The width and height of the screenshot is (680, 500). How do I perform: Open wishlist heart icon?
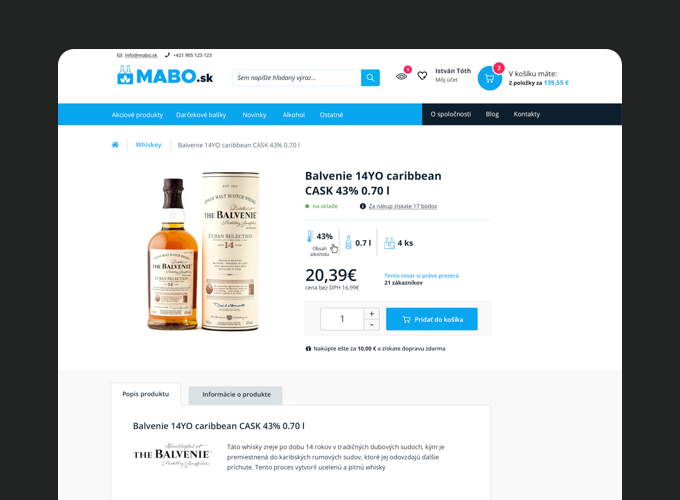[422, 75]
